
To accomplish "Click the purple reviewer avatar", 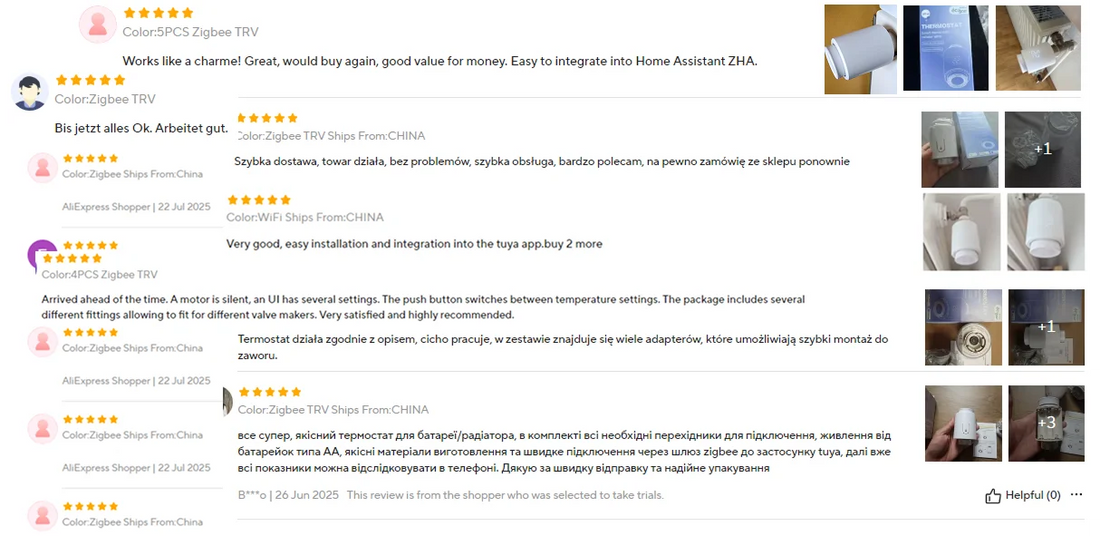I will point(42,255).
